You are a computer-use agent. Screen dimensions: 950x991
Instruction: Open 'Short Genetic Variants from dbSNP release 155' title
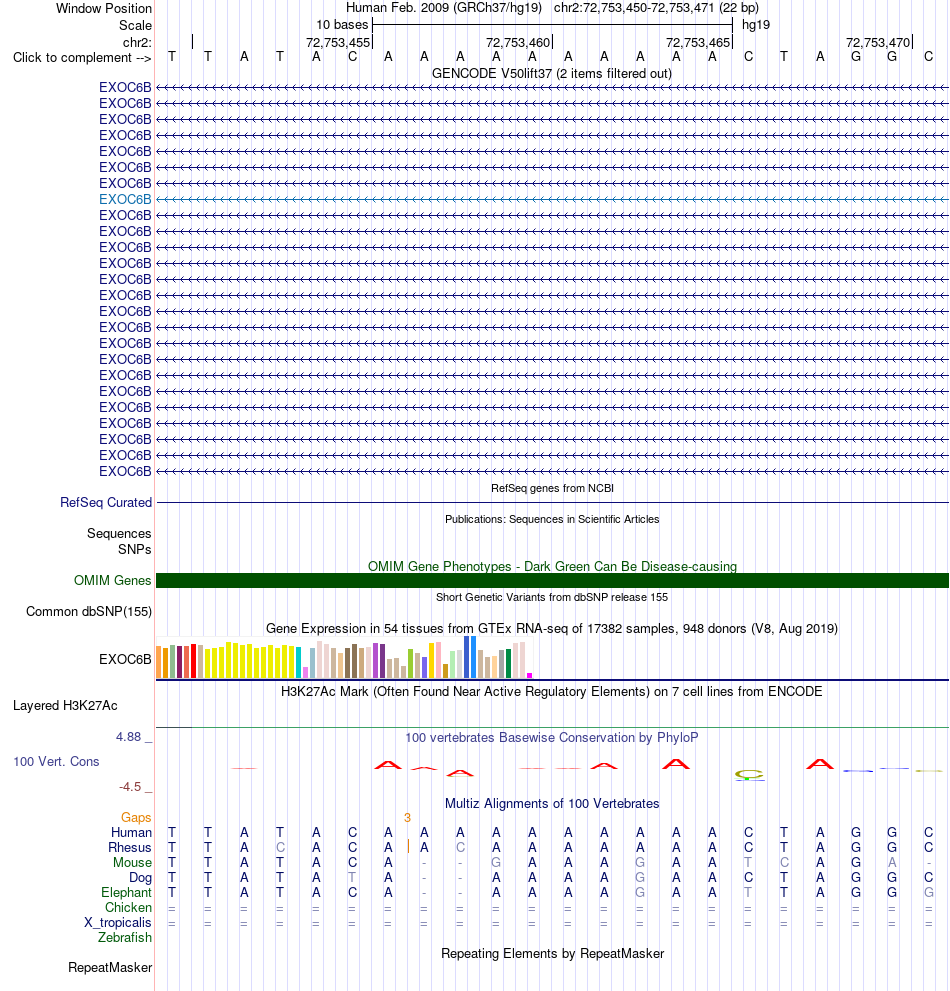[552, 597]
